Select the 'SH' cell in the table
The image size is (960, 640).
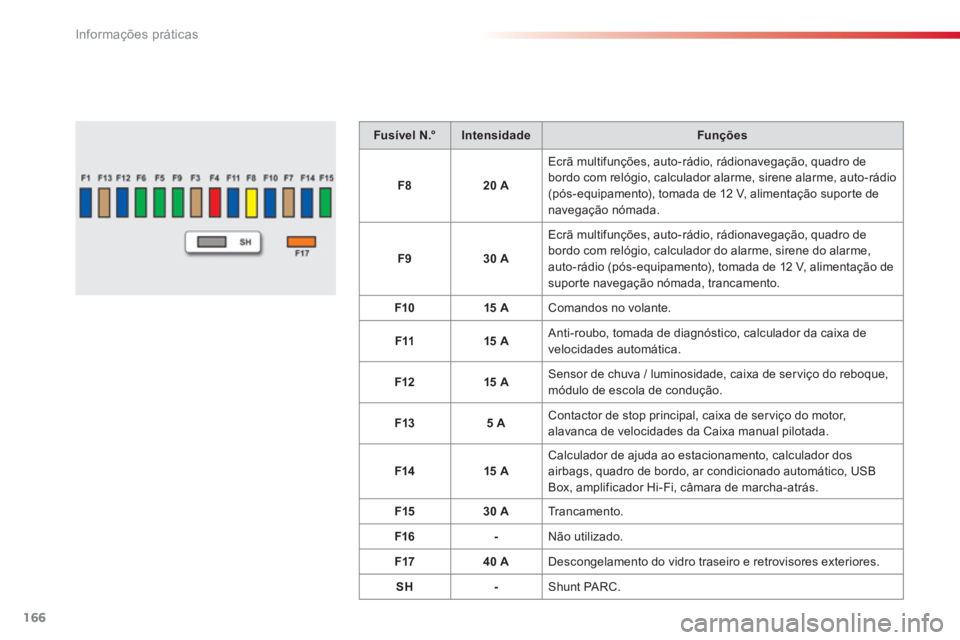(x=405, y=587)
